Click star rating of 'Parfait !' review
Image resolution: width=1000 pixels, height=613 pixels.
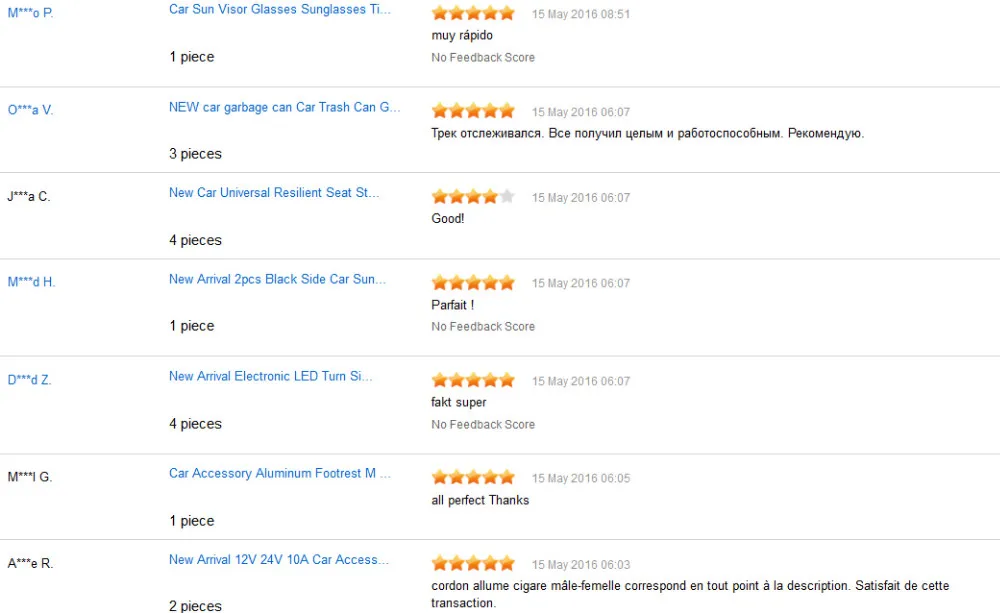[473, 282]
